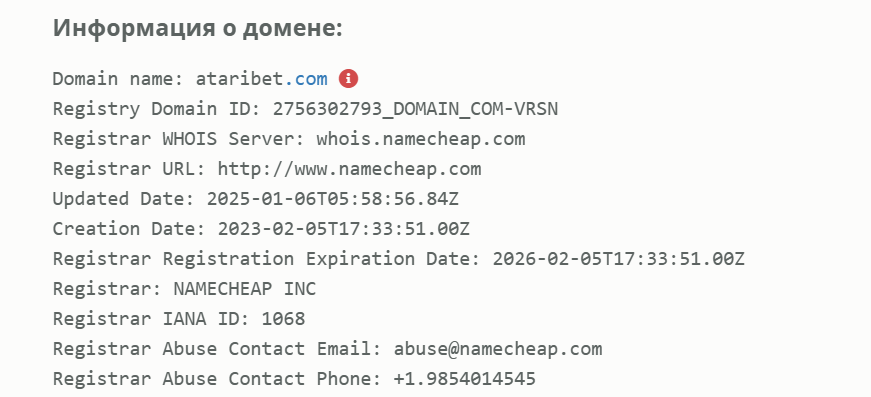Click the Creation Date value 2023-02-05T17:33:51.00Z
The height and width of the screenshot is (397, 871).
pyautogui.click(x=344, y=229)
